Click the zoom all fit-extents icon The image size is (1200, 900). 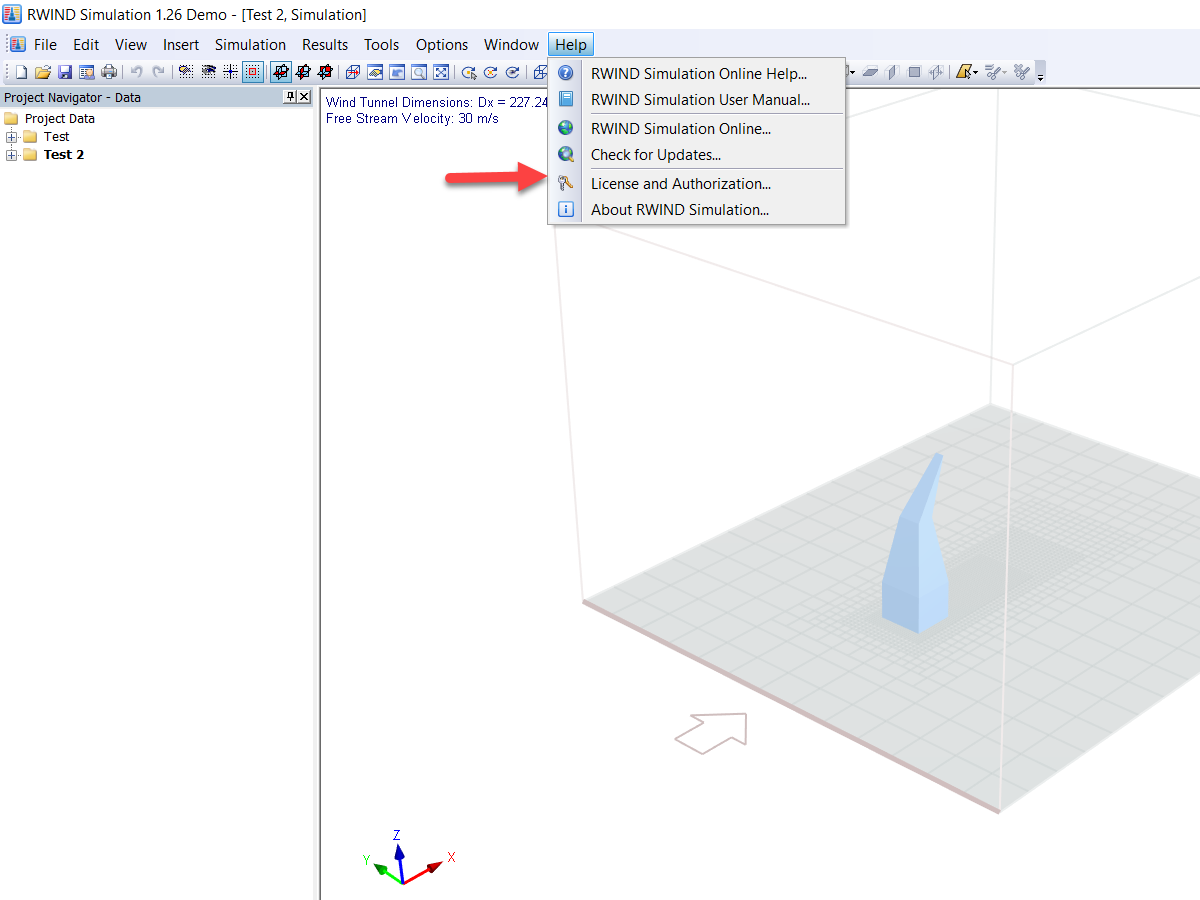441,72
